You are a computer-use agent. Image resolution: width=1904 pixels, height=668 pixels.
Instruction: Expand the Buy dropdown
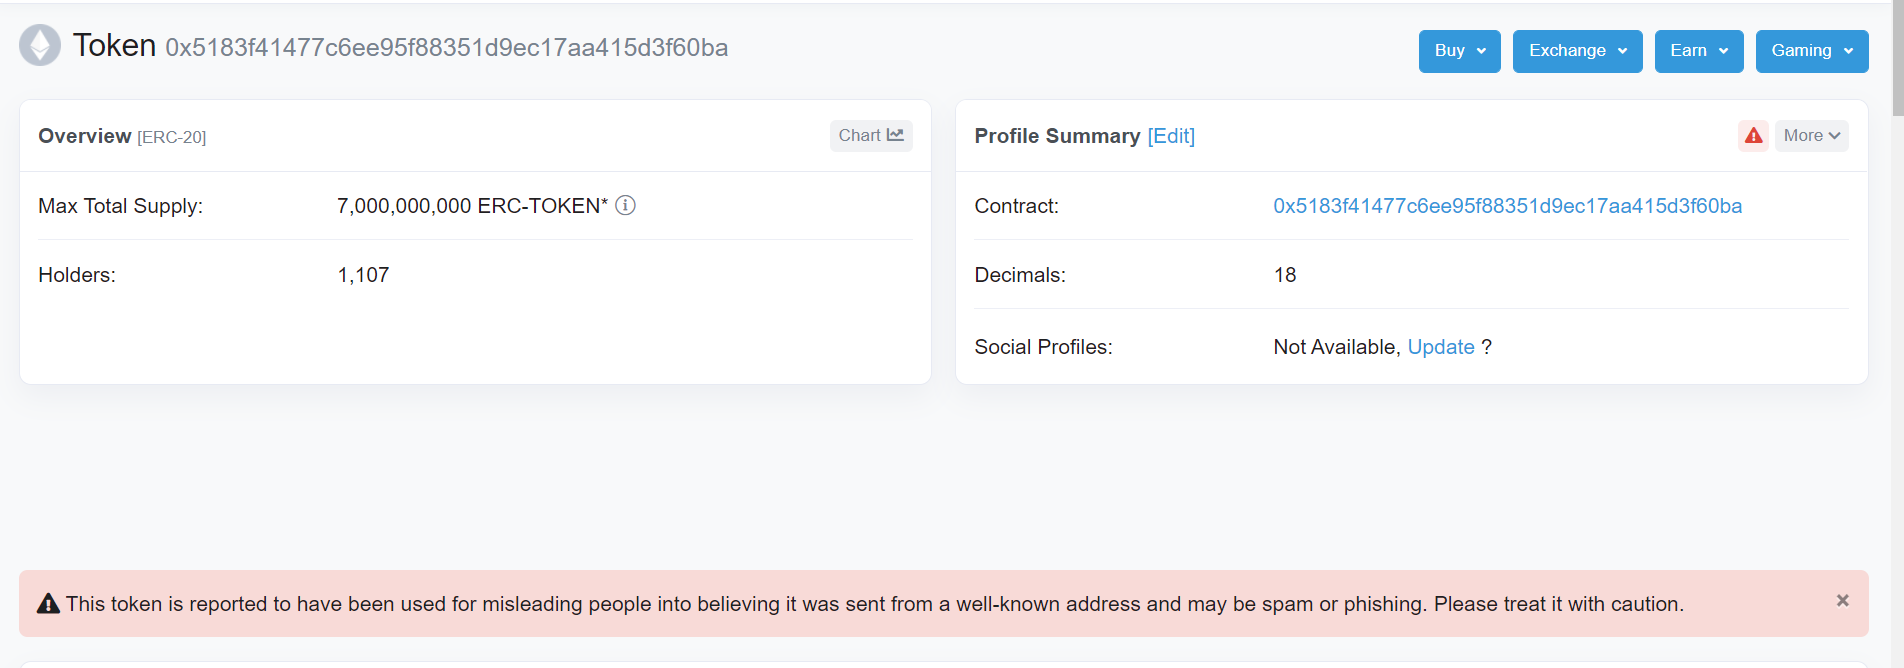1459,51
